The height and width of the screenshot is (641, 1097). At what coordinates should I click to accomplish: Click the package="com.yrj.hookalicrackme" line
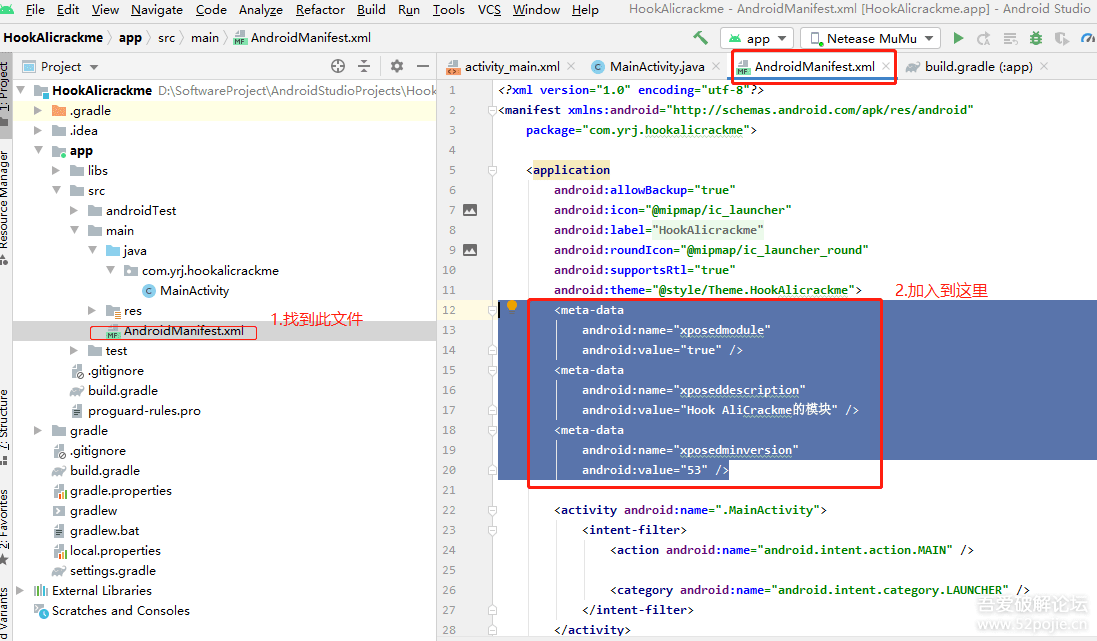(x=641, y=130)
